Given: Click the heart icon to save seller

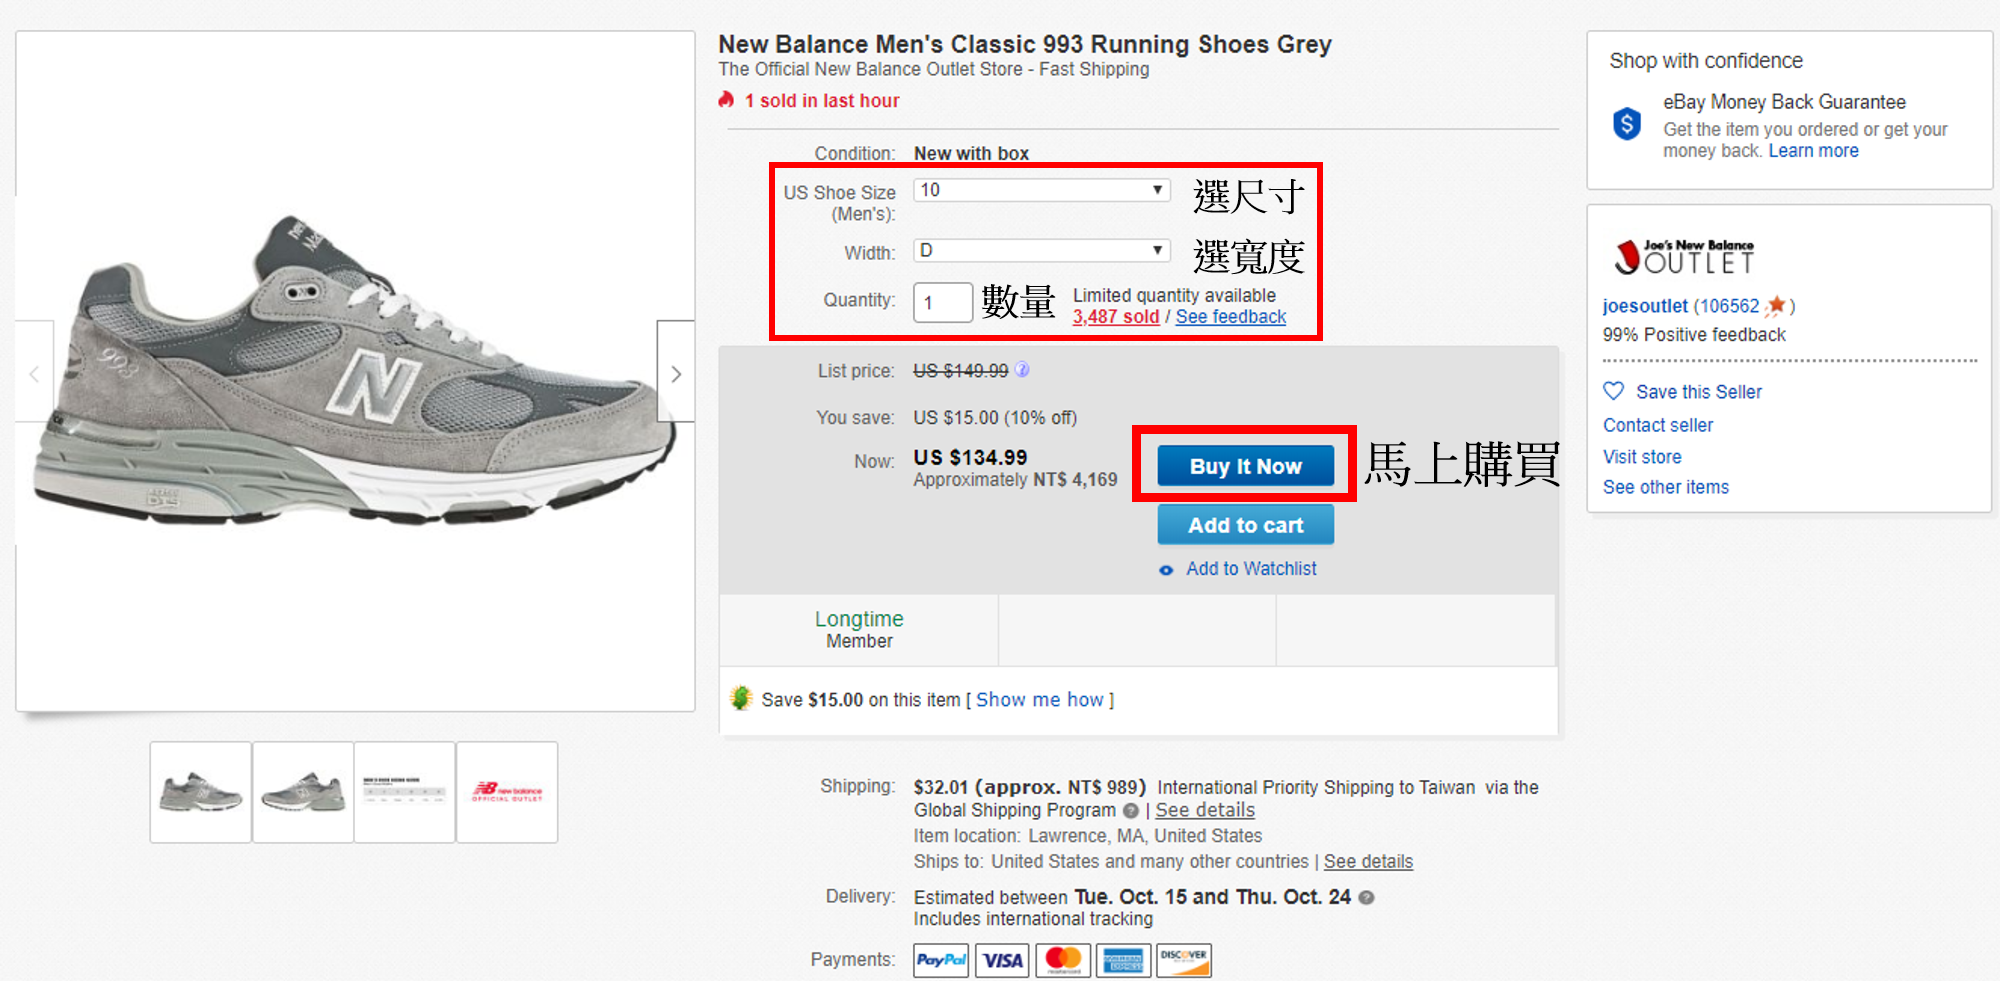Looking at the screenshot, I should click(x=1614, y=391).
